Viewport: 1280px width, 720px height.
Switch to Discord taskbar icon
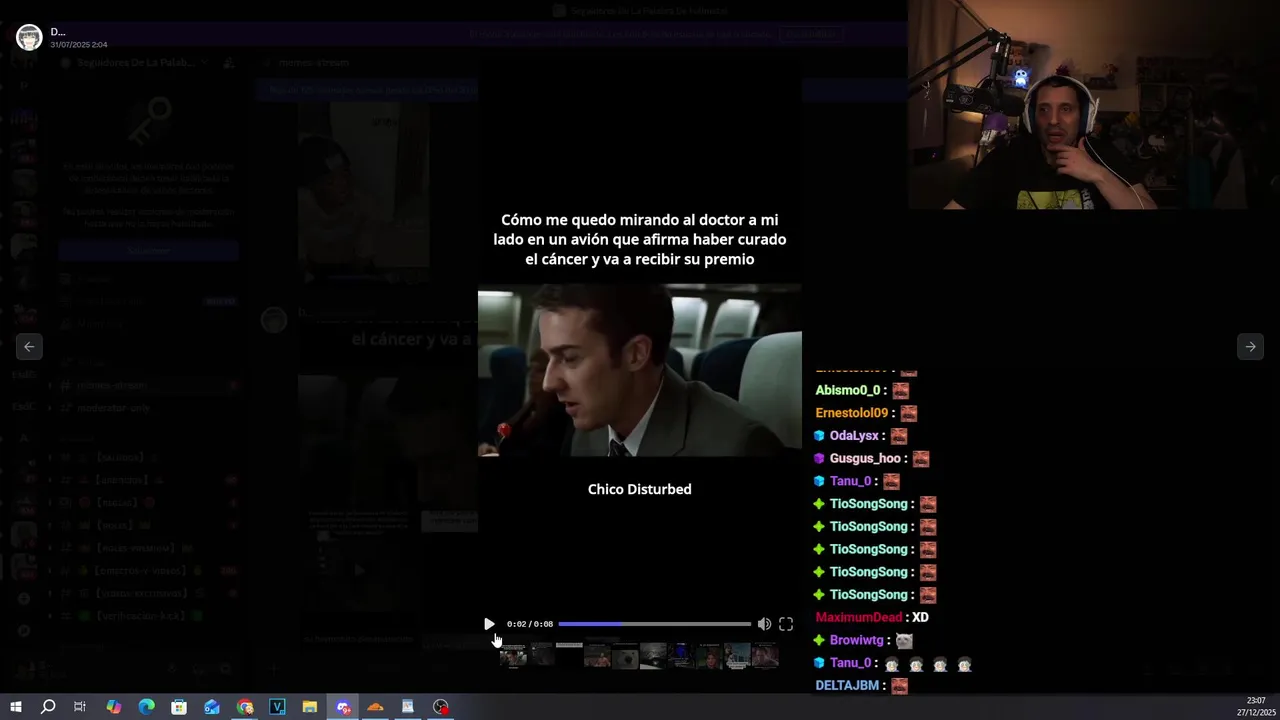[343, 707]
